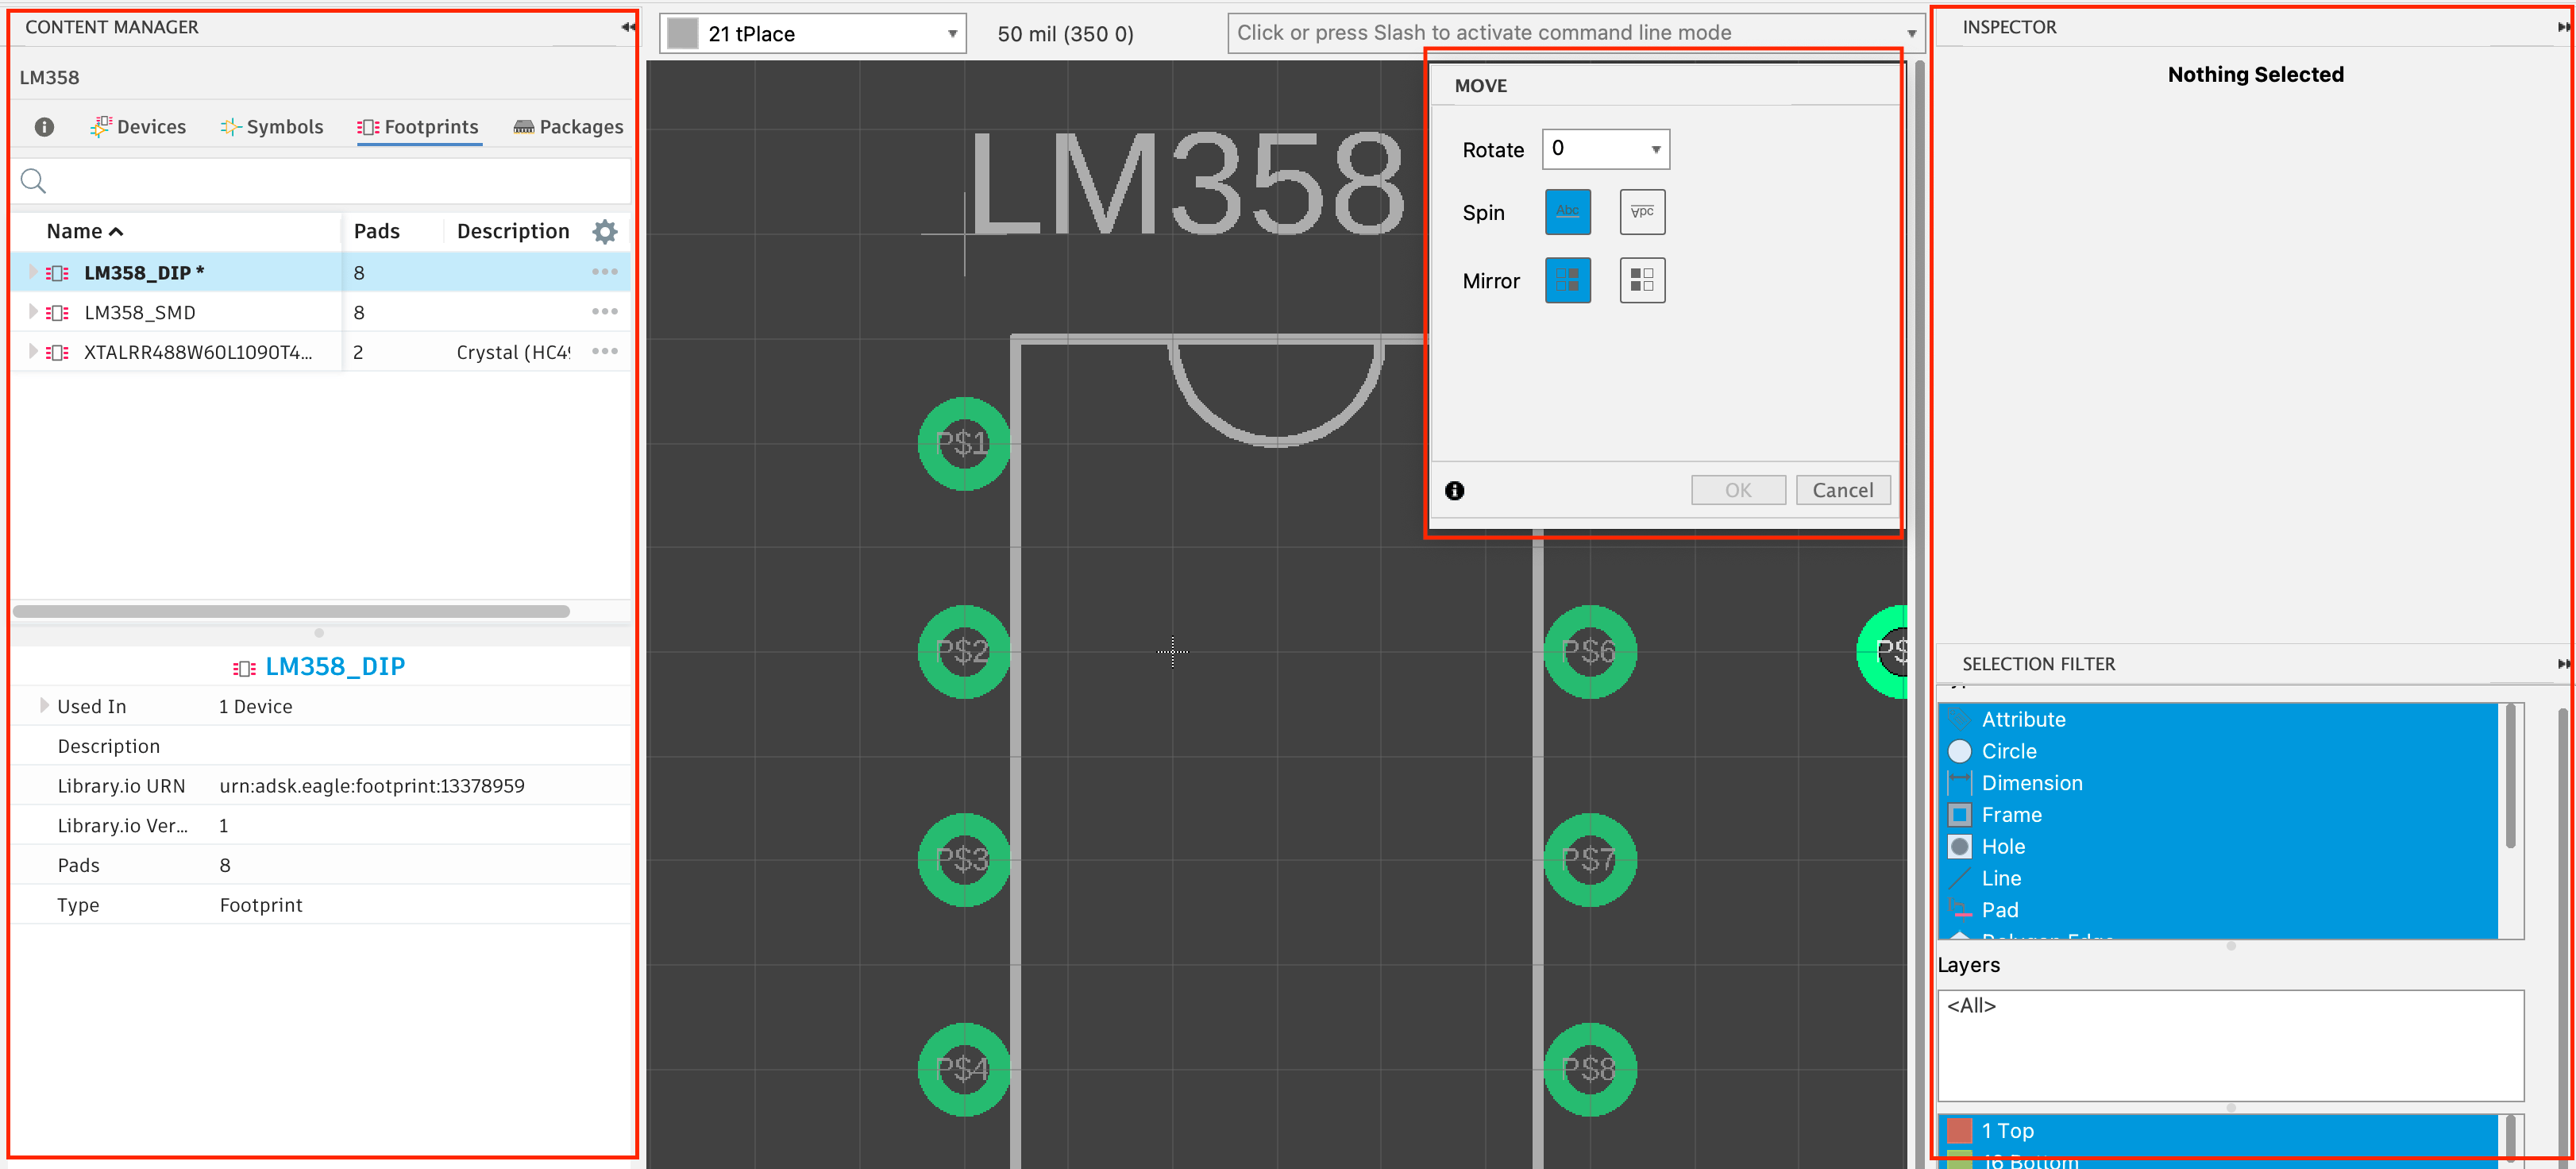The width and height of the screenshot is (2576, 1169).
Task: Switch to the Devices tab
Action: (x=137, y=126)
